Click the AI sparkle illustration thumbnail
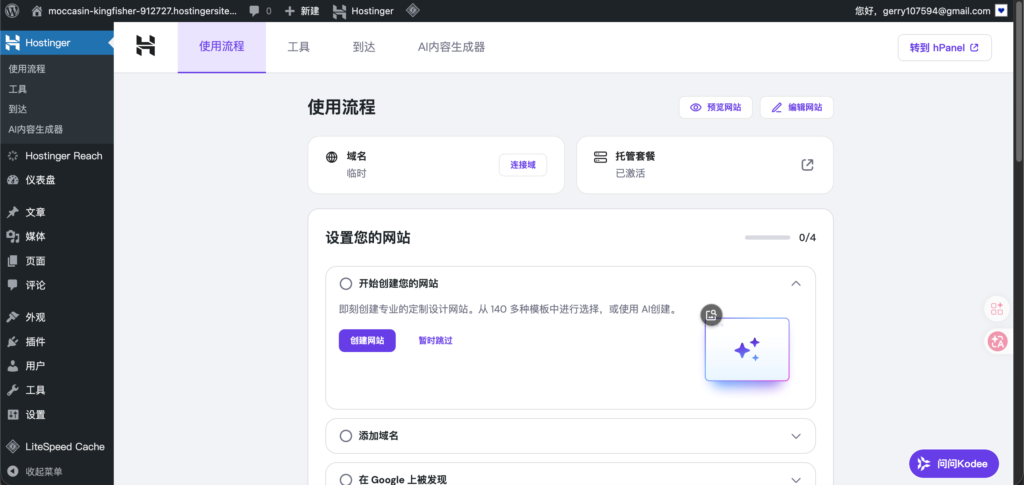1024x485 pixels. (747, 350)
